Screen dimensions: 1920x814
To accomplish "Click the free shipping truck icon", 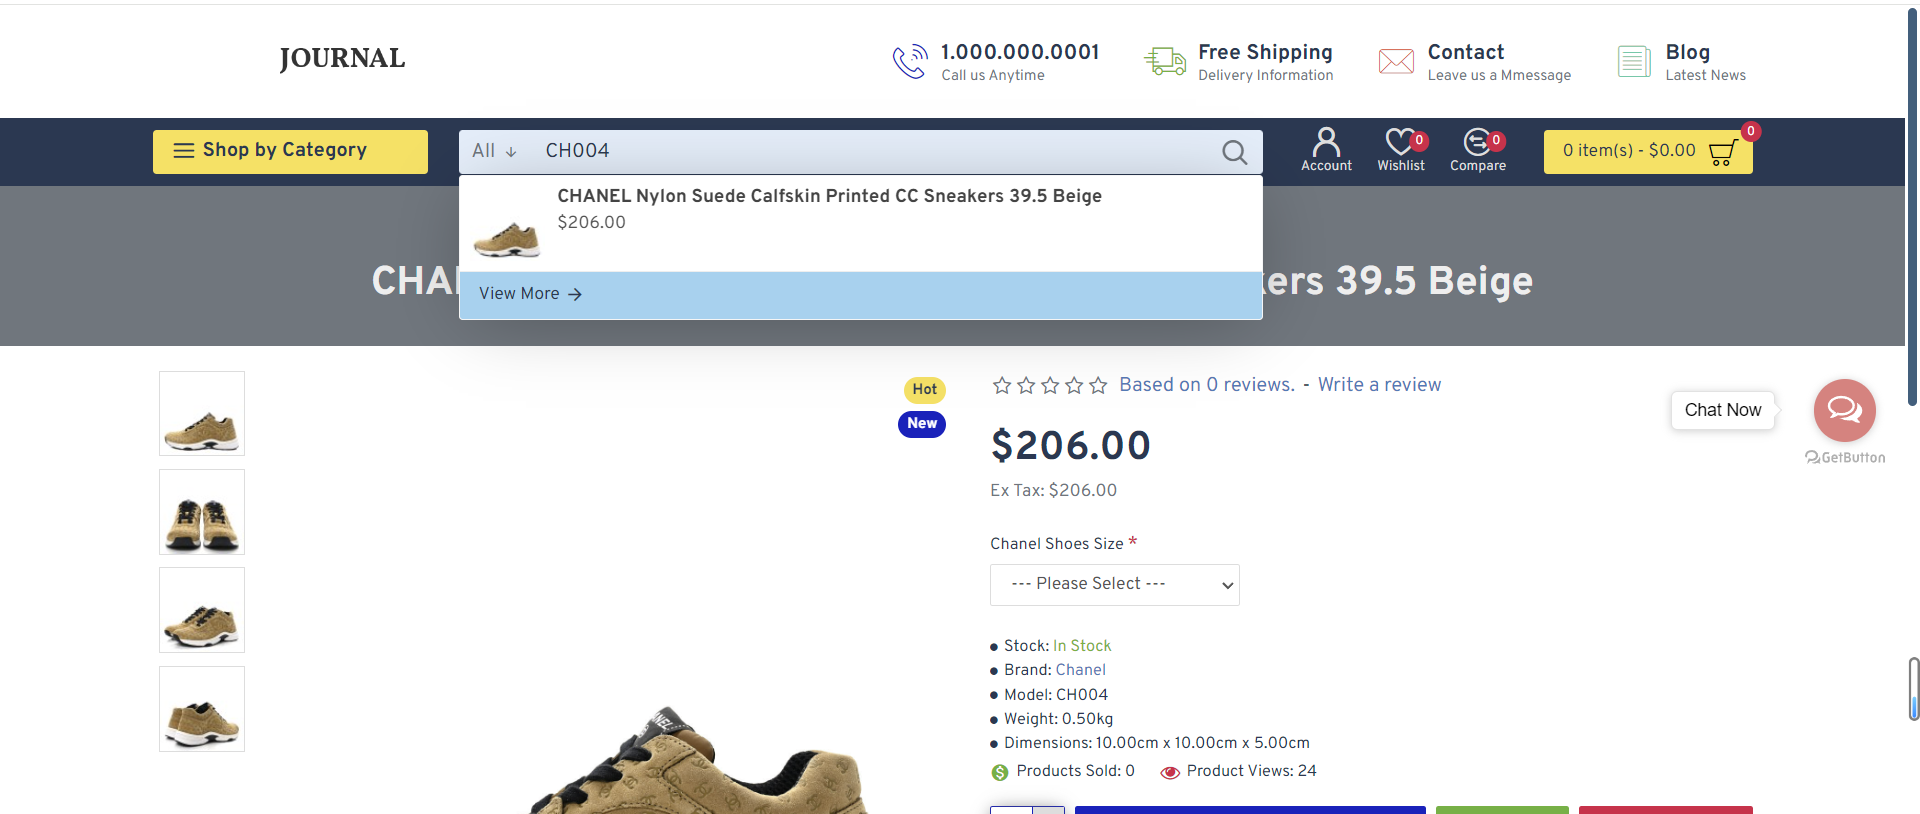I will [1165, 61].
